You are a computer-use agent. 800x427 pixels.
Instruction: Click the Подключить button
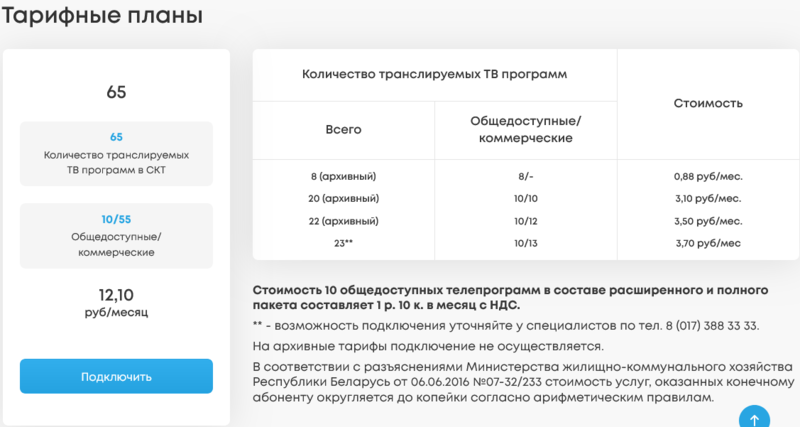[116, 377]
